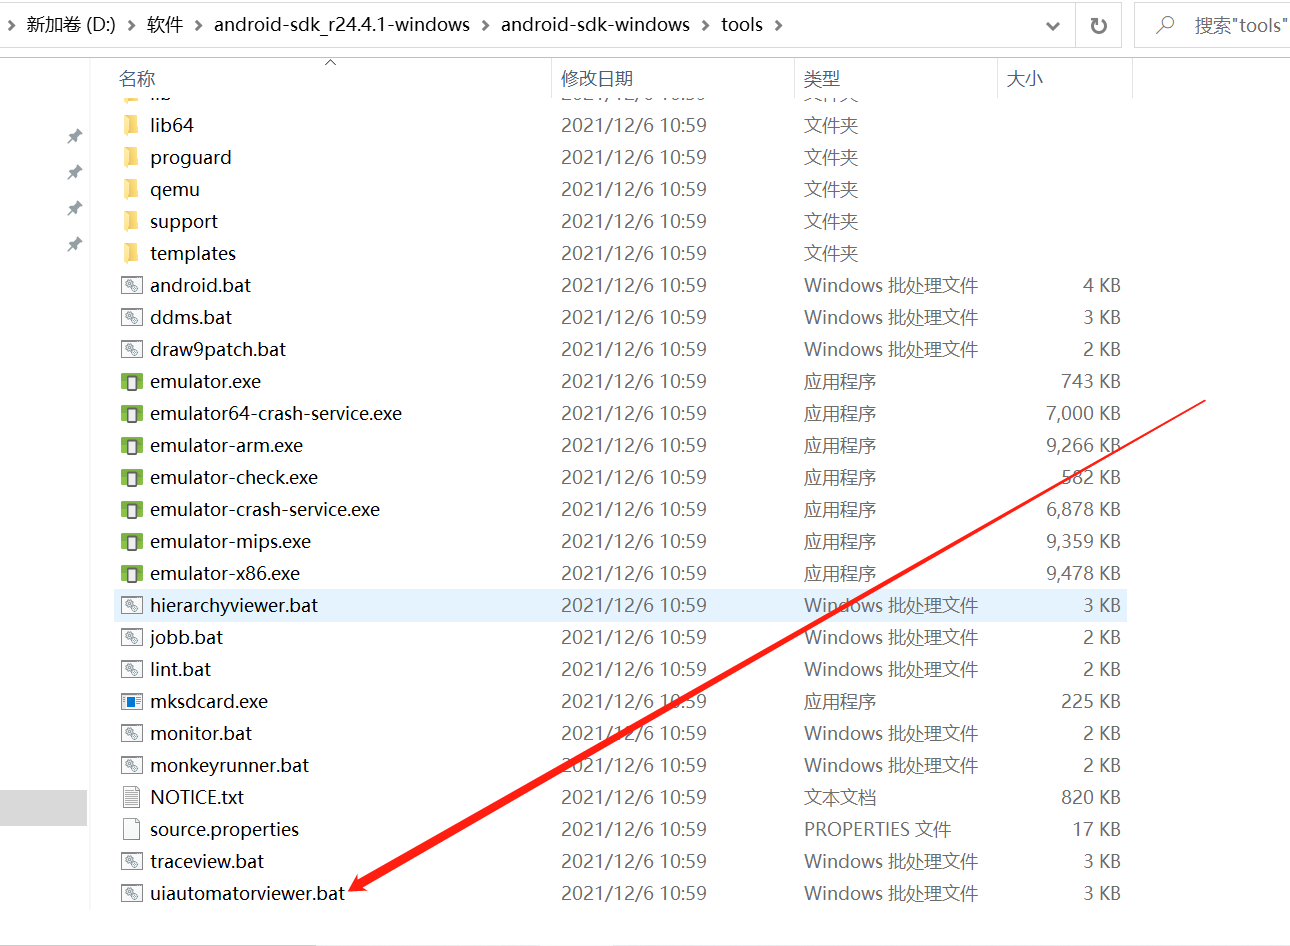This screenshot has height=946, width=1290.
Task: Click the emulator-x86.exe application icon
Action: click(x=131, y=573)
